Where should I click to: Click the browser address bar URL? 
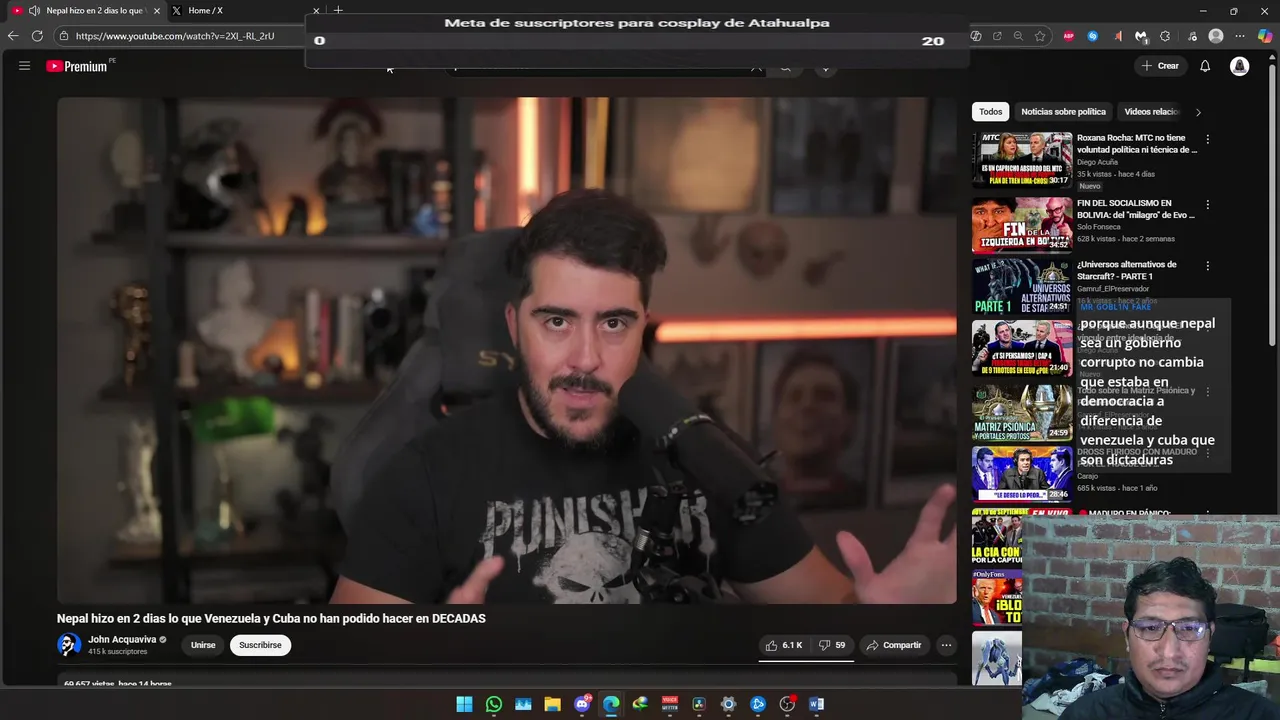[x=175, y=36]
